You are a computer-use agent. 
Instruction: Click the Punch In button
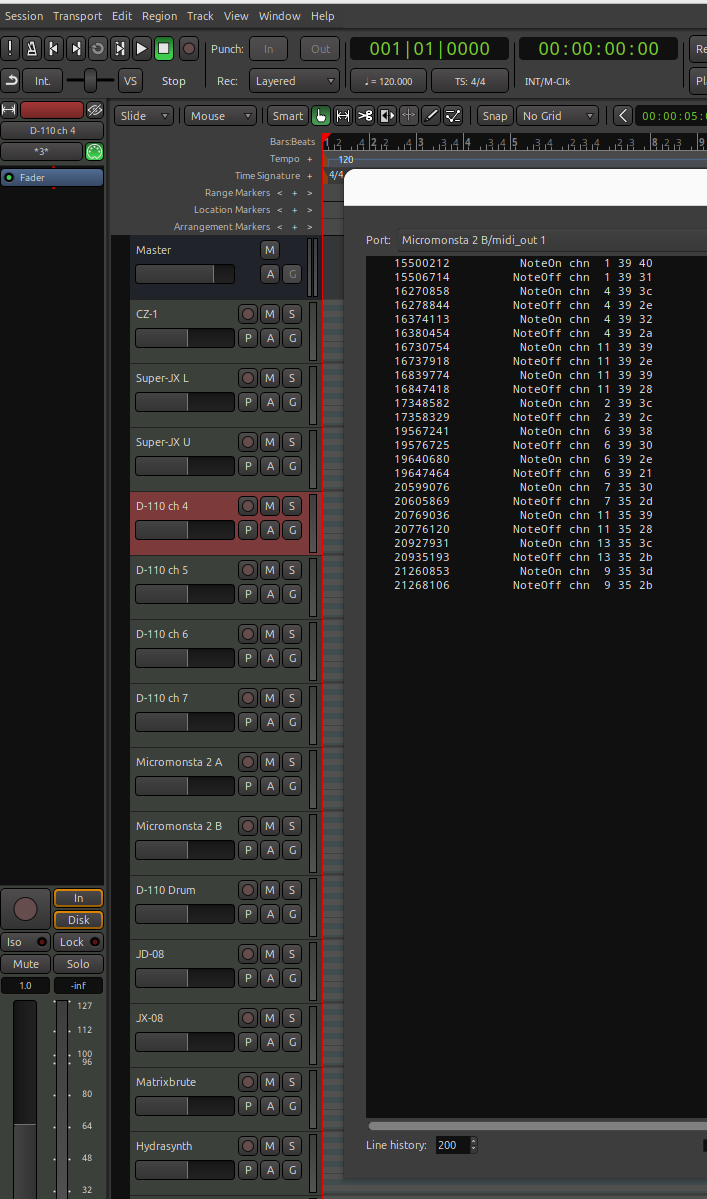[268, 48]
